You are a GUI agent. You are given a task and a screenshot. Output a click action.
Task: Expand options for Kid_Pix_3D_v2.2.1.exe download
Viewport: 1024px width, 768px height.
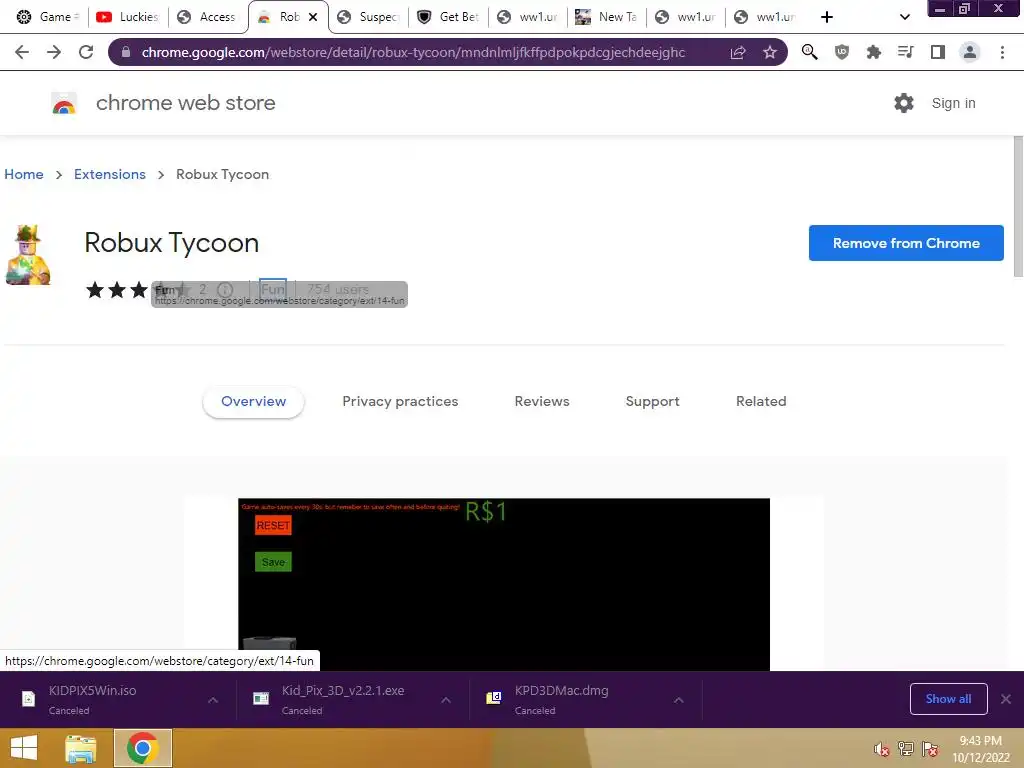pos(446,700)
